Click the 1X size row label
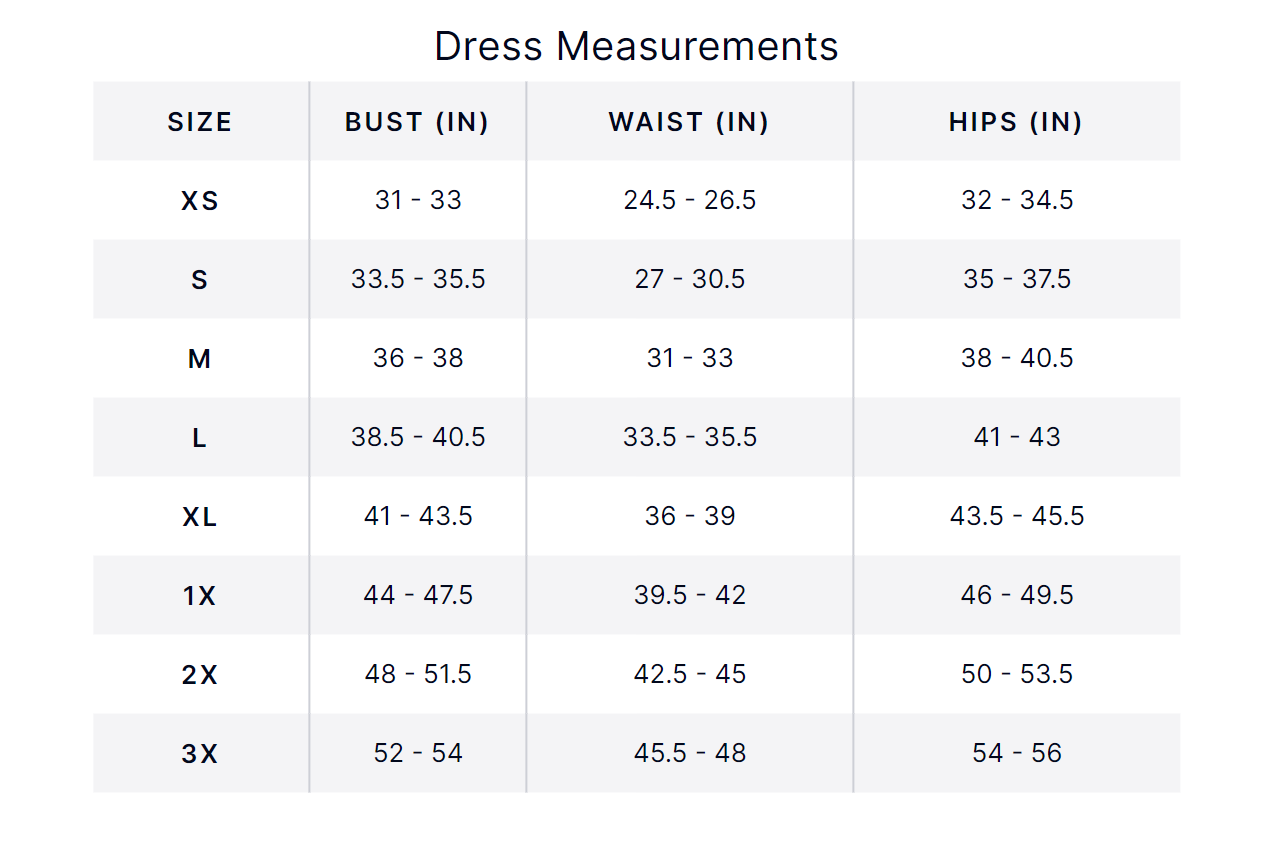 click(x=200, y=596)
